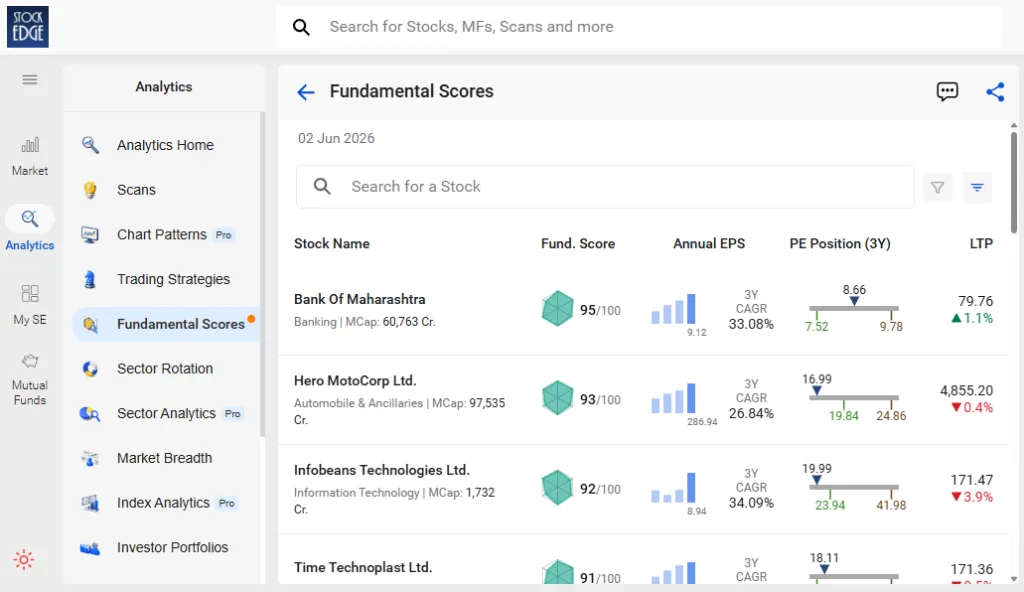This screenshot has height=592, width=1024.
Task: Focus the global search field
Action: (x=639, y=27)
